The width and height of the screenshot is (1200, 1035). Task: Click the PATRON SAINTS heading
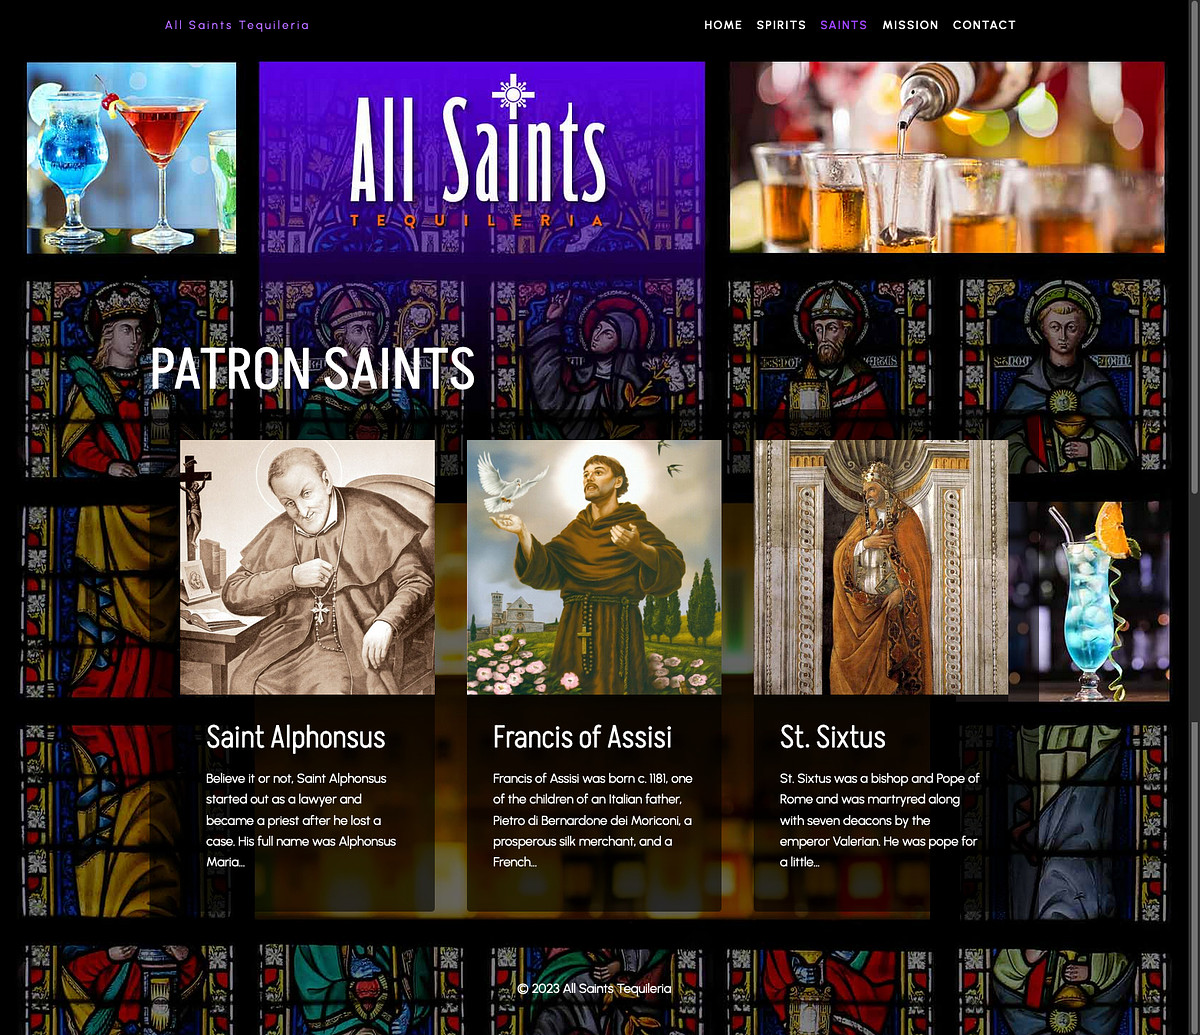point(313,368)
